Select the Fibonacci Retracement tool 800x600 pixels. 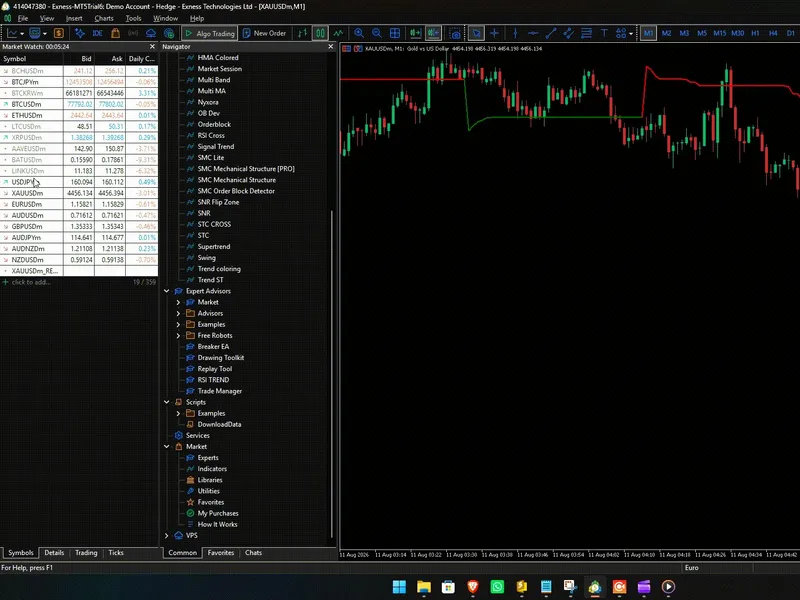(586, 33)
